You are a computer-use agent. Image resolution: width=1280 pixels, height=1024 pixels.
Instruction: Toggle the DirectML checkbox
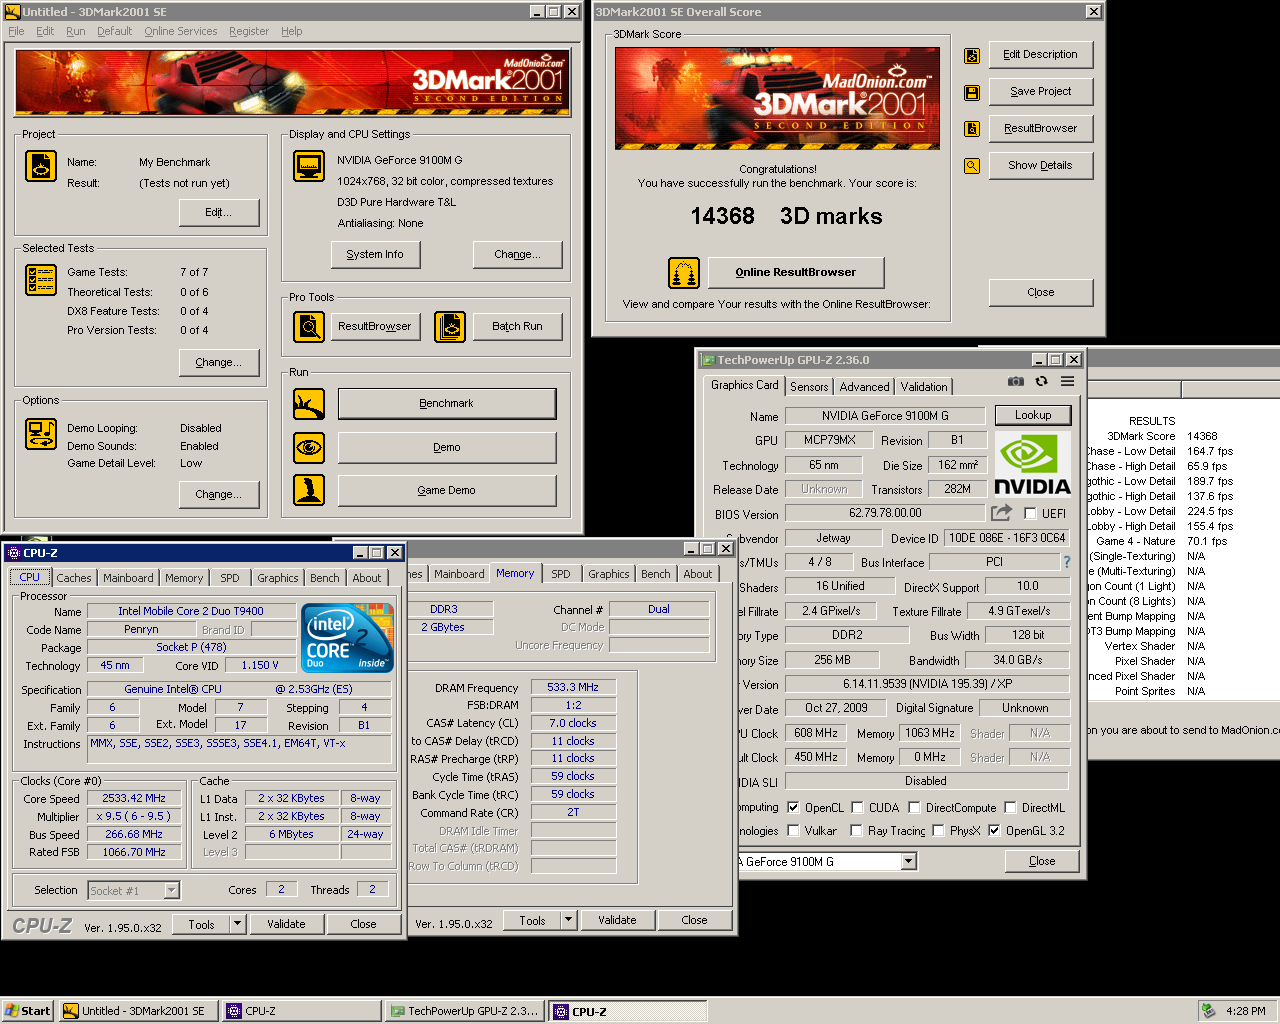pos(1011,808)
